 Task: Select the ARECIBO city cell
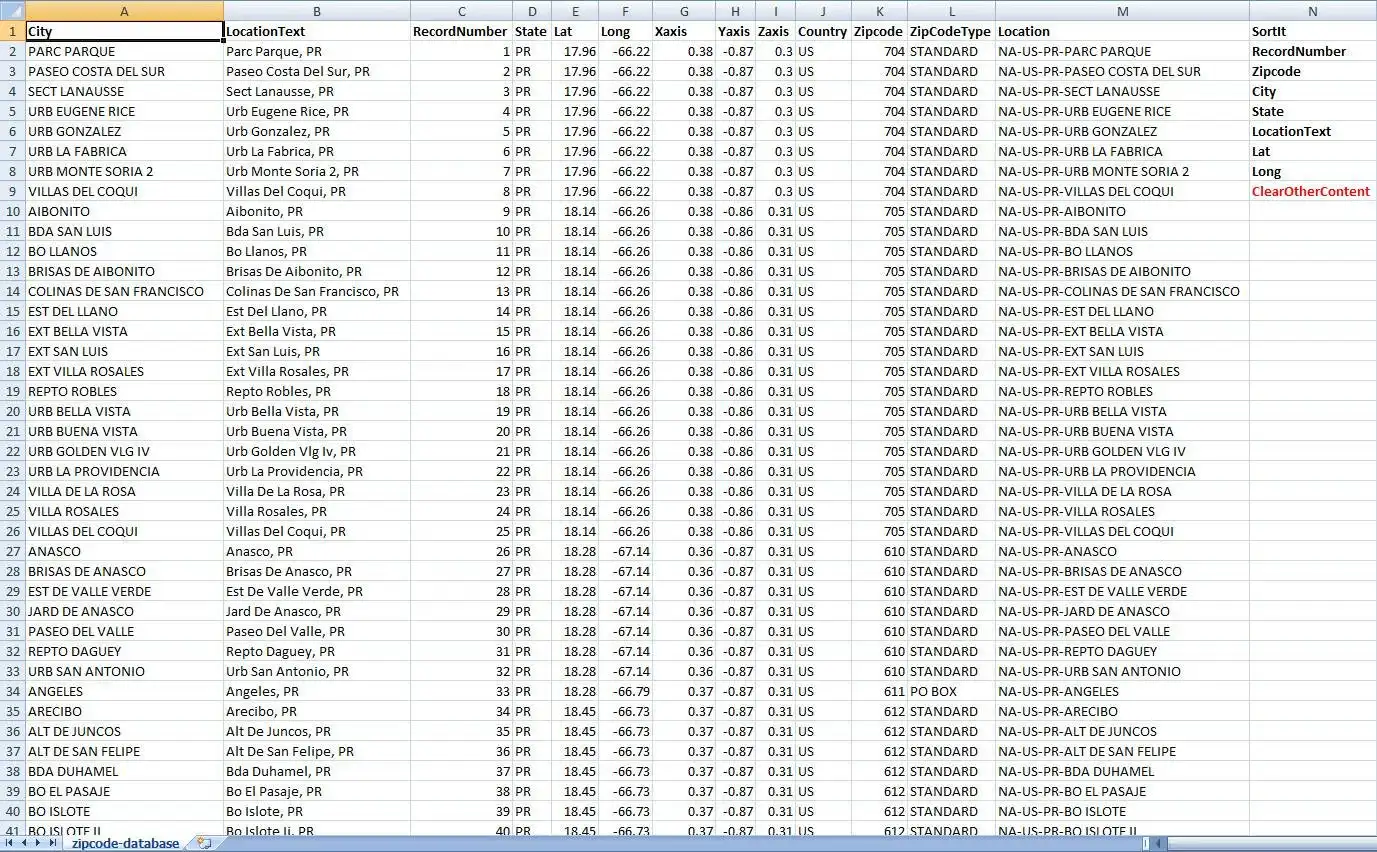click(x=124, y=712)
